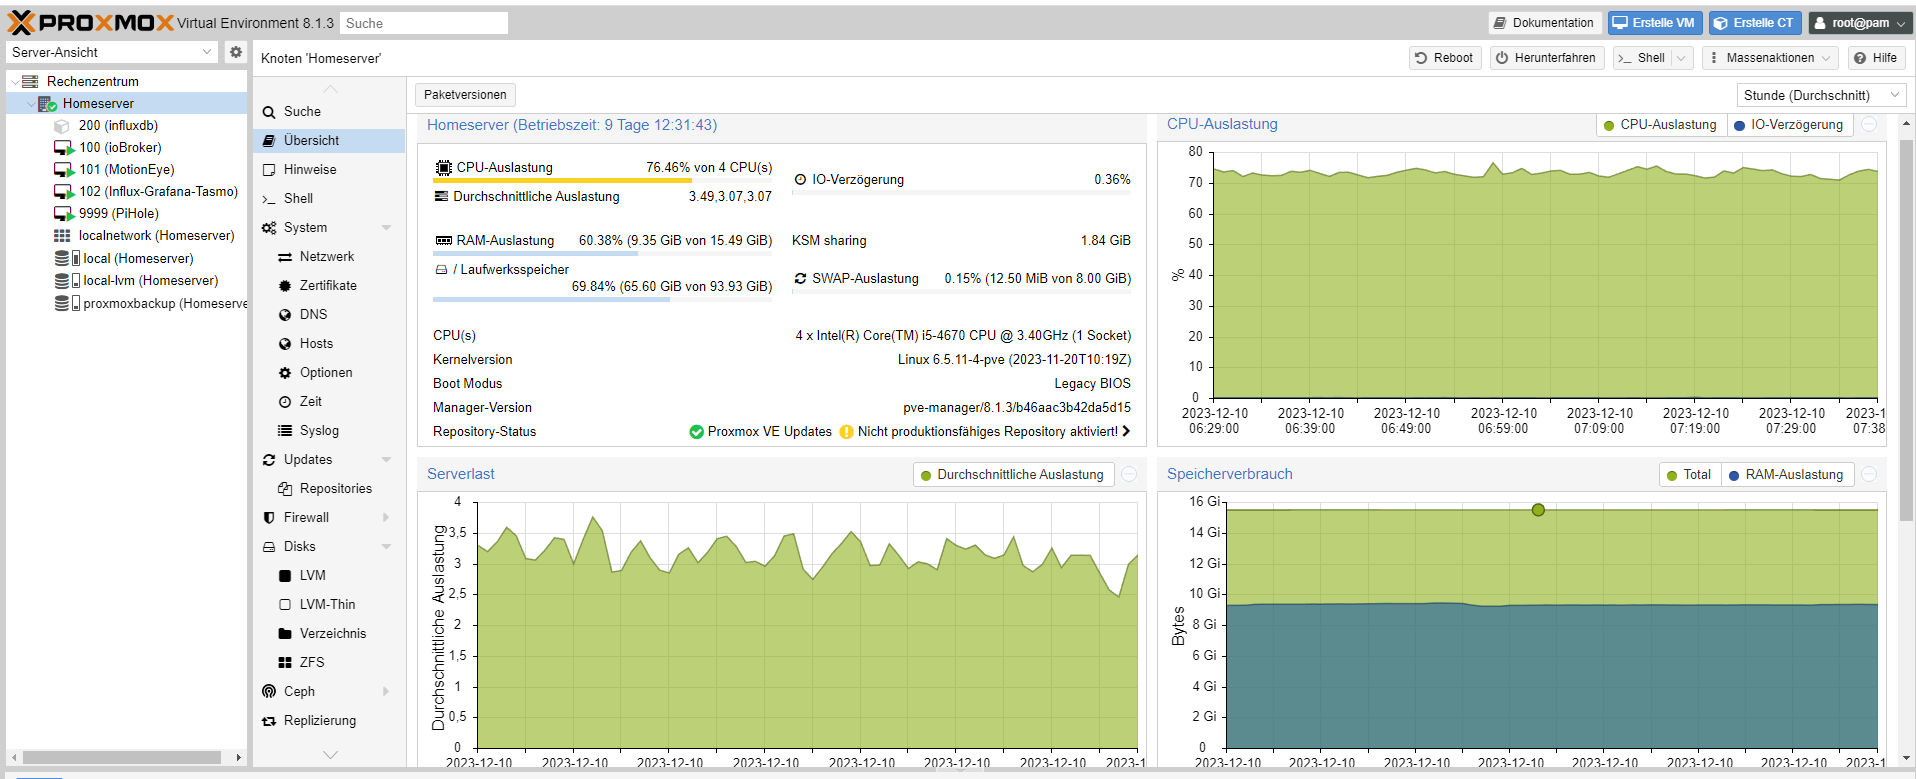The image size is (1916, 779).
Task: Expand Ceph submenu arrow
Action: coord(386,691)
